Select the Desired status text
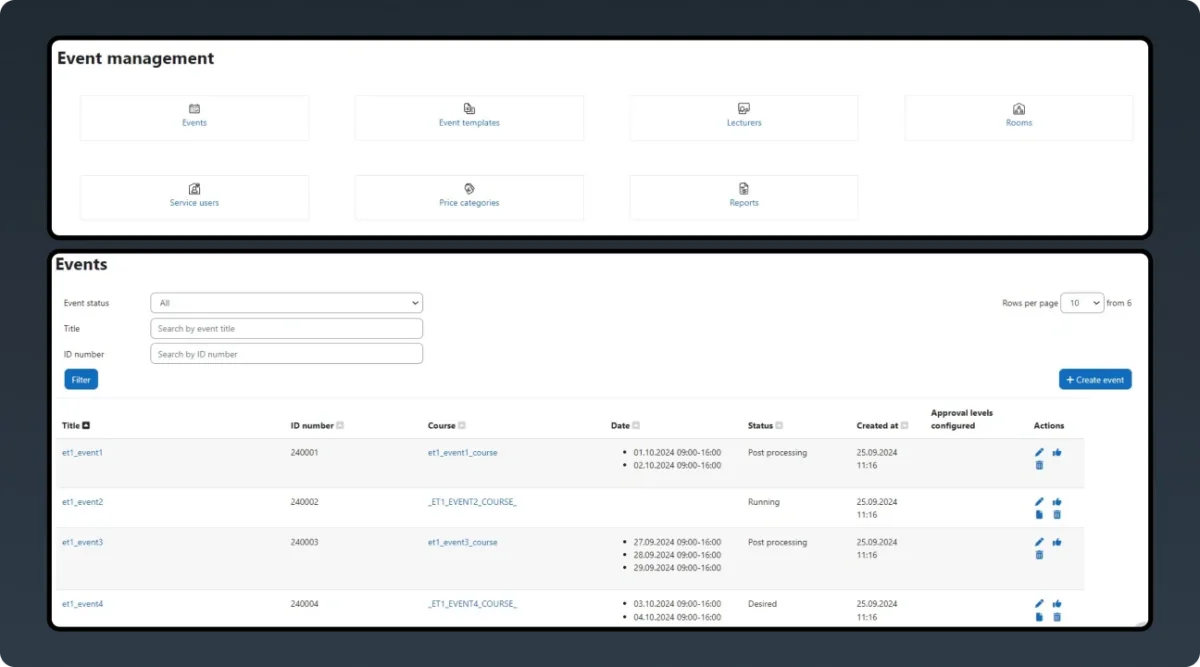 762,604
